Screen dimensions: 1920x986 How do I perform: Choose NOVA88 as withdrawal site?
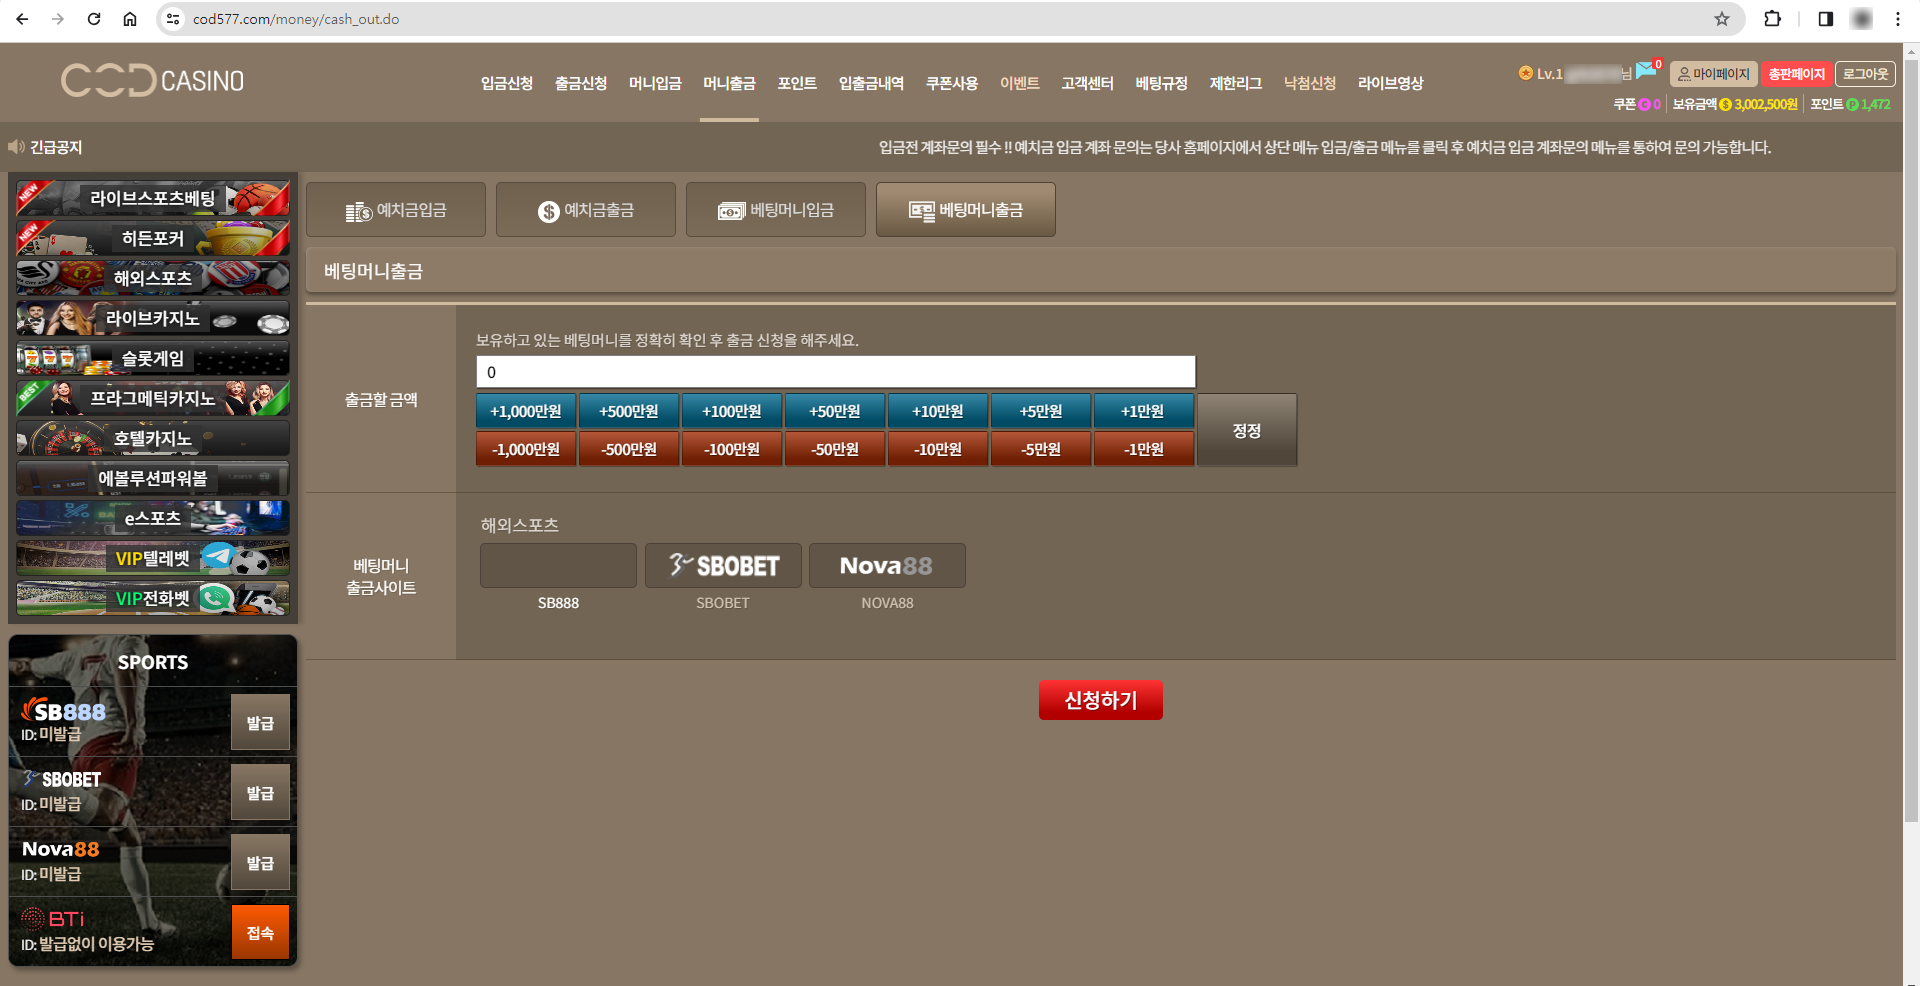(887, 566)
